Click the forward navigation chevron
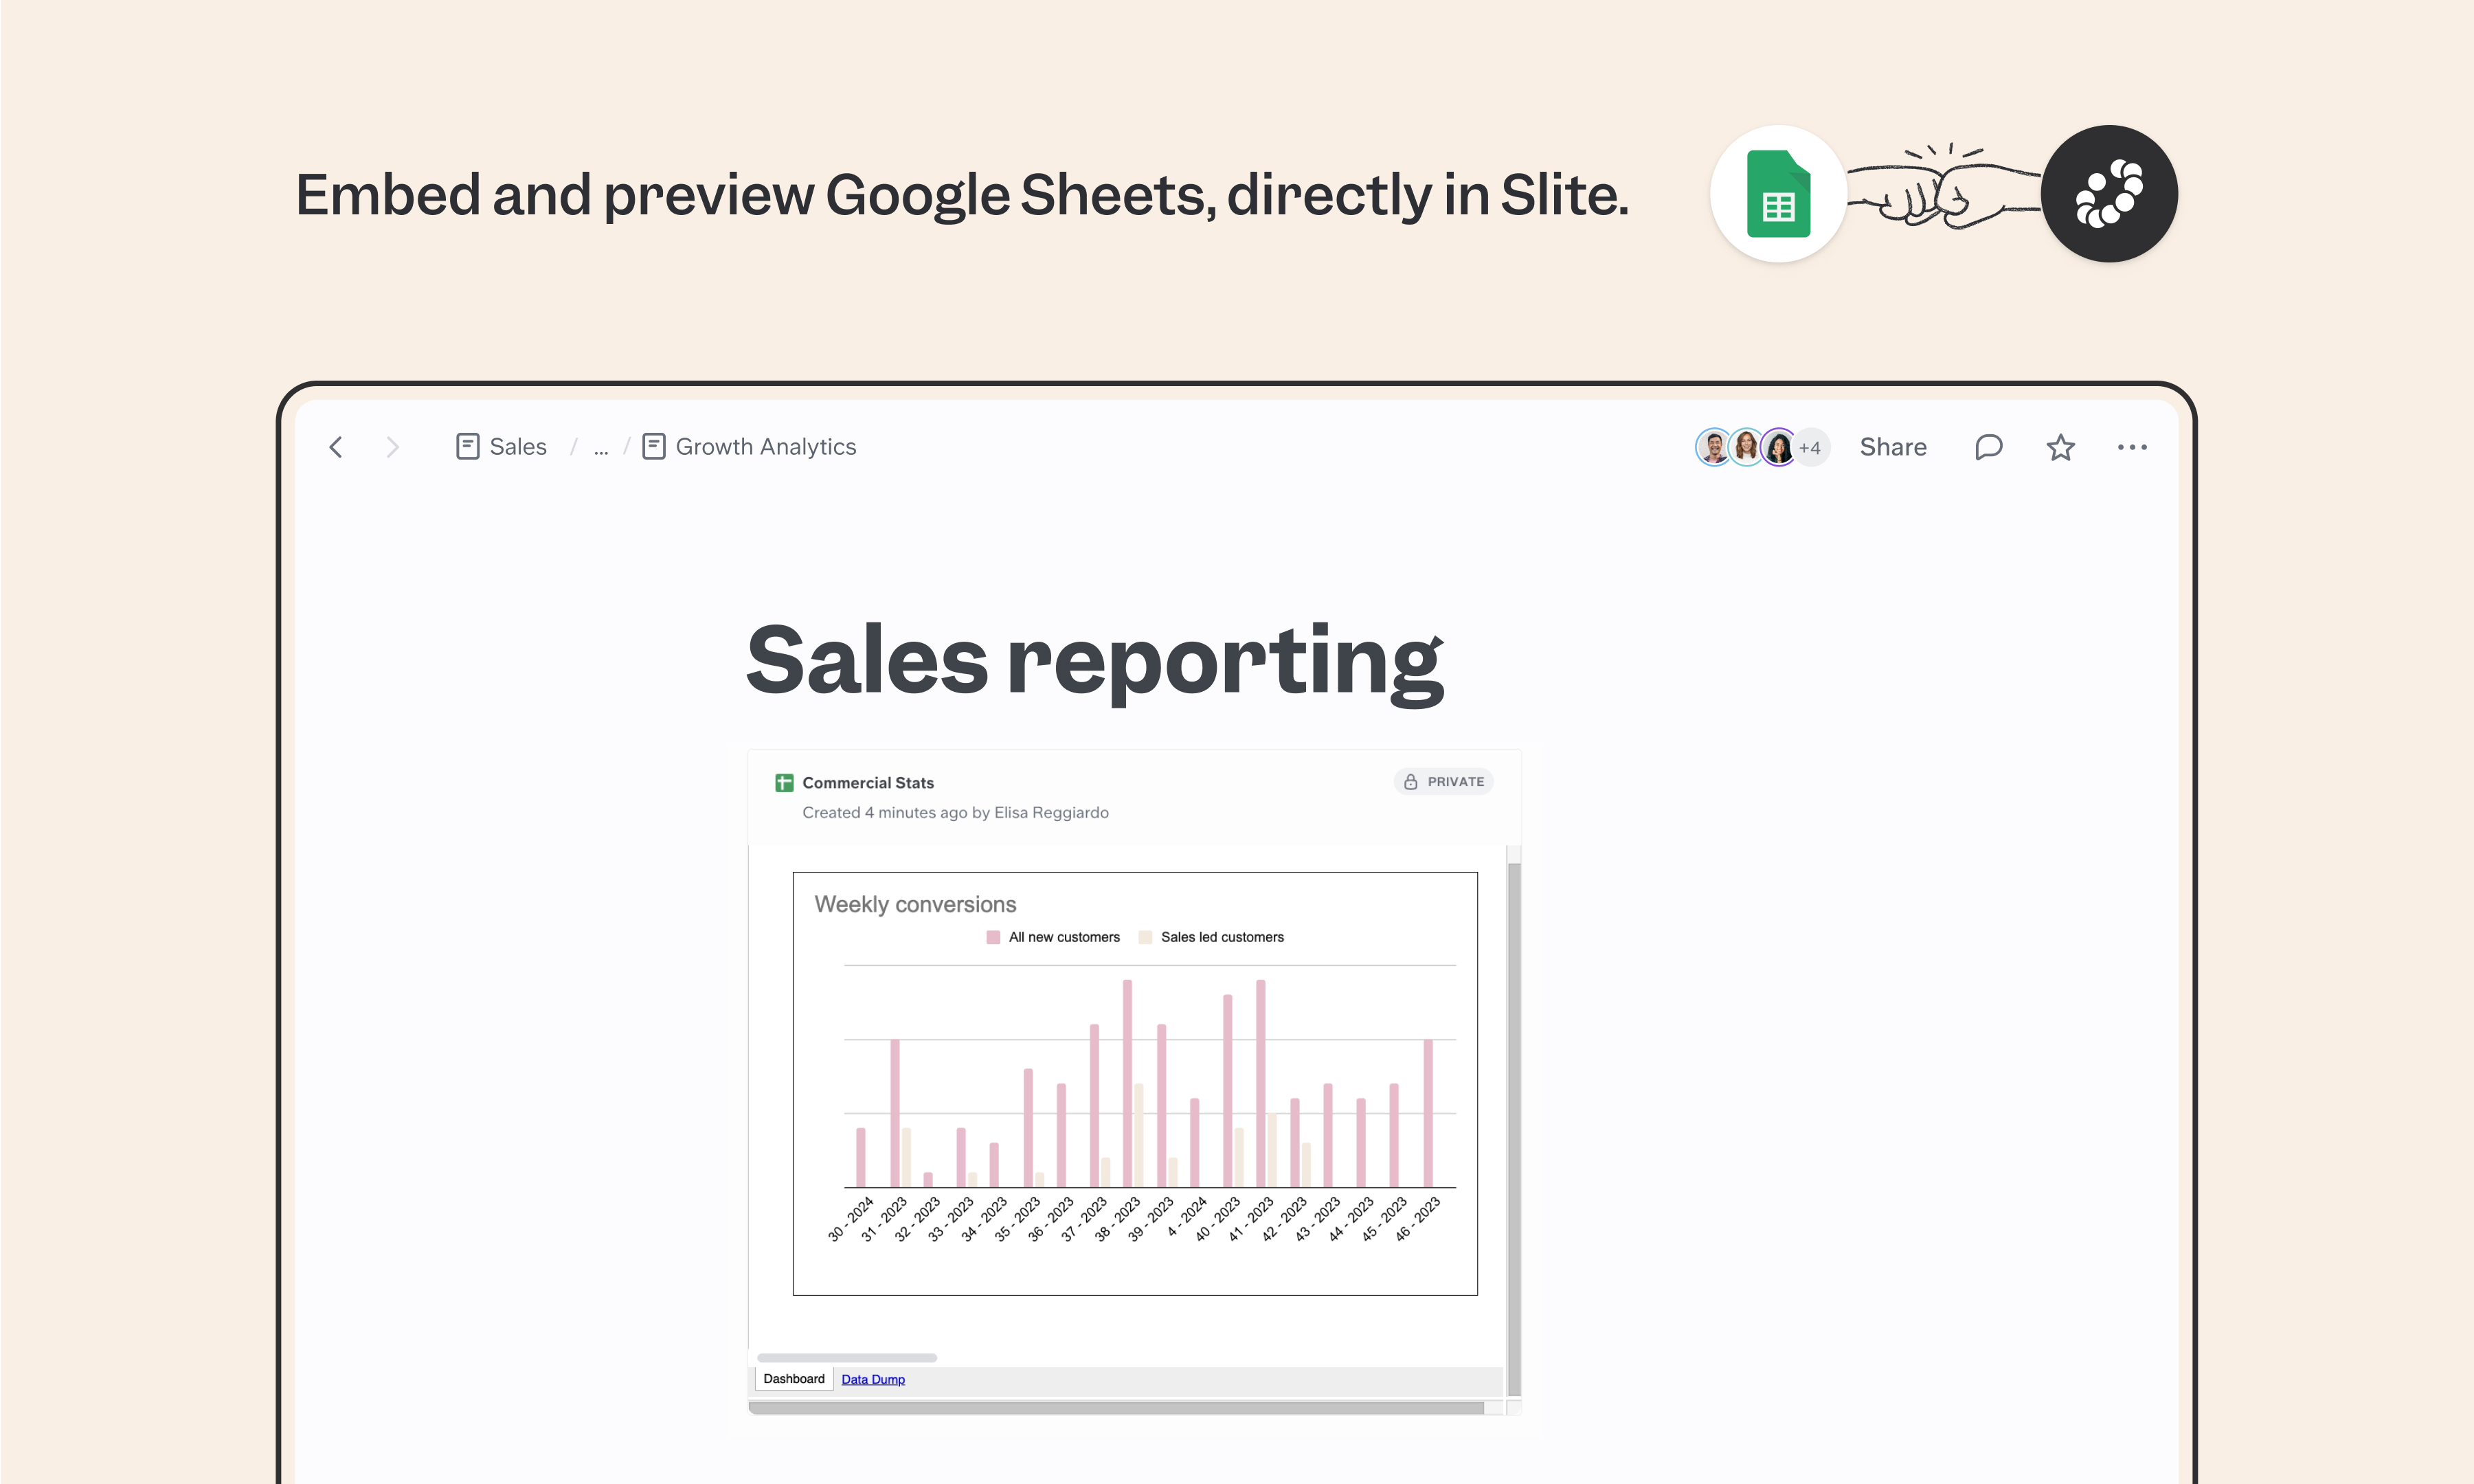 (393, 447)
